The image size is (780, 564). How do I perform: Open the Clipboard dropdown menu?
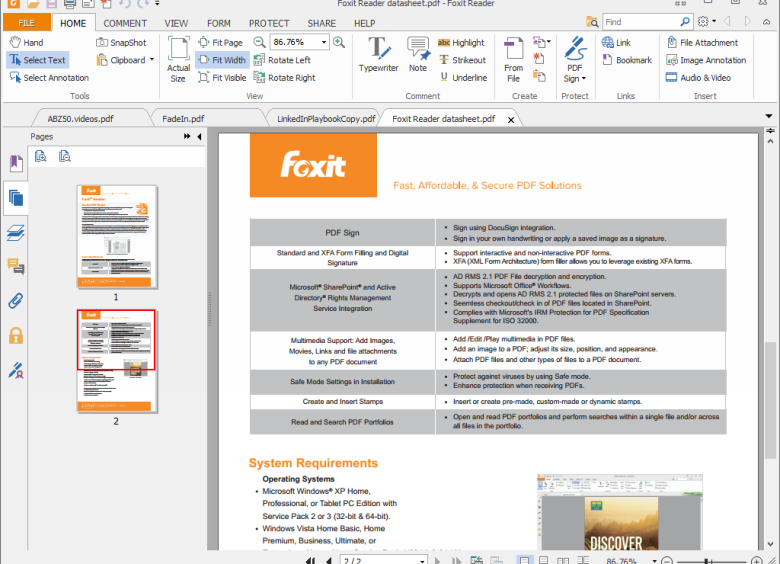pos(152,60)
